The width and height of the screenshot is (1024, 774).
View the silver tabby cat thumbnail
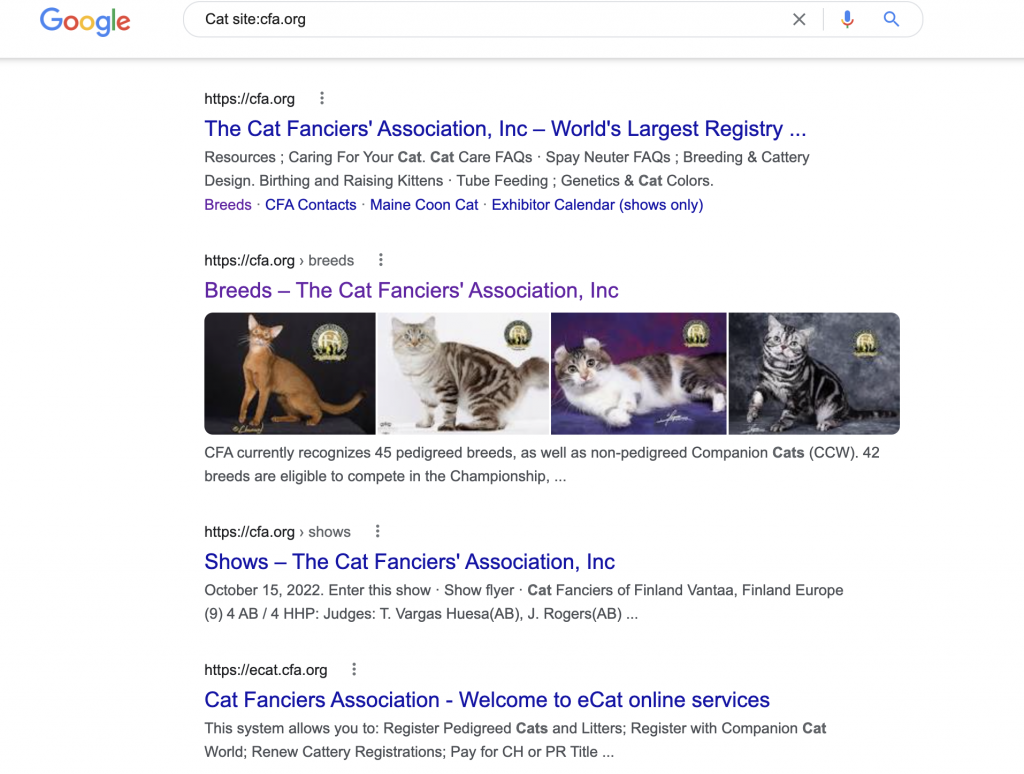(814, 374)
